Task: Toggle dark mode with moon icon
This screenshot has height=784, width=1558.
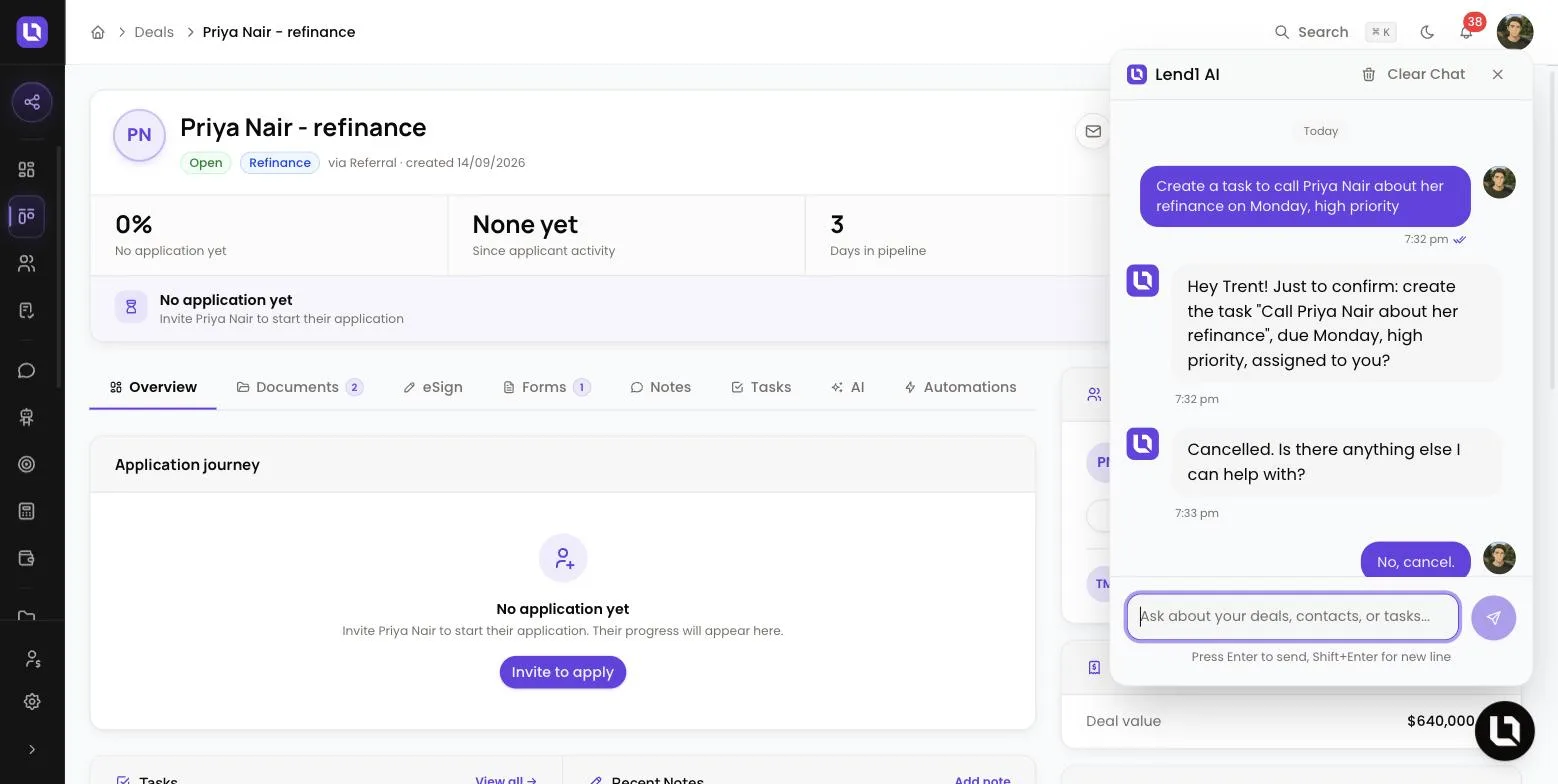Action: [x=1427, y=32]
